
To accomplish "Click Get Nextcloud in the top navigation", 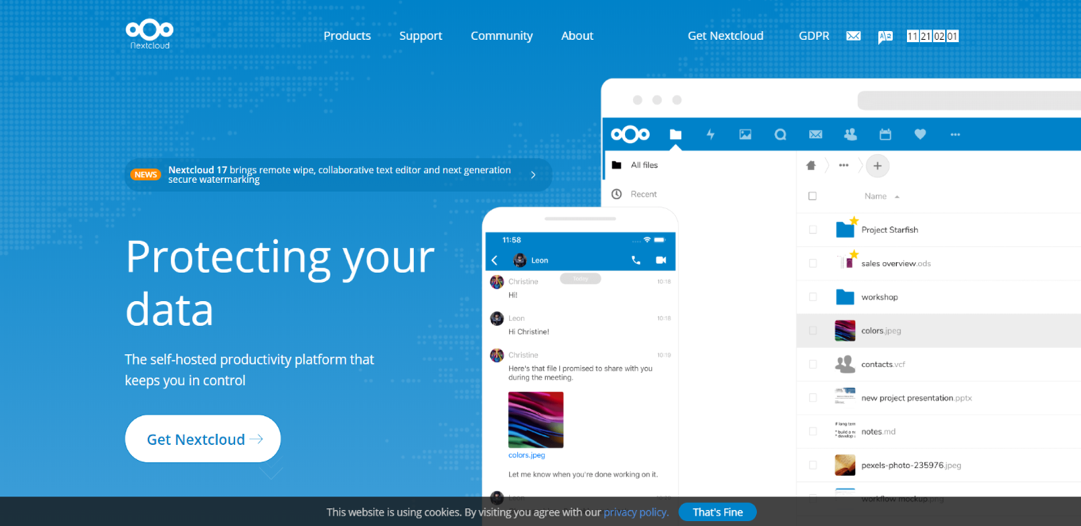I will tap(725, 36).
